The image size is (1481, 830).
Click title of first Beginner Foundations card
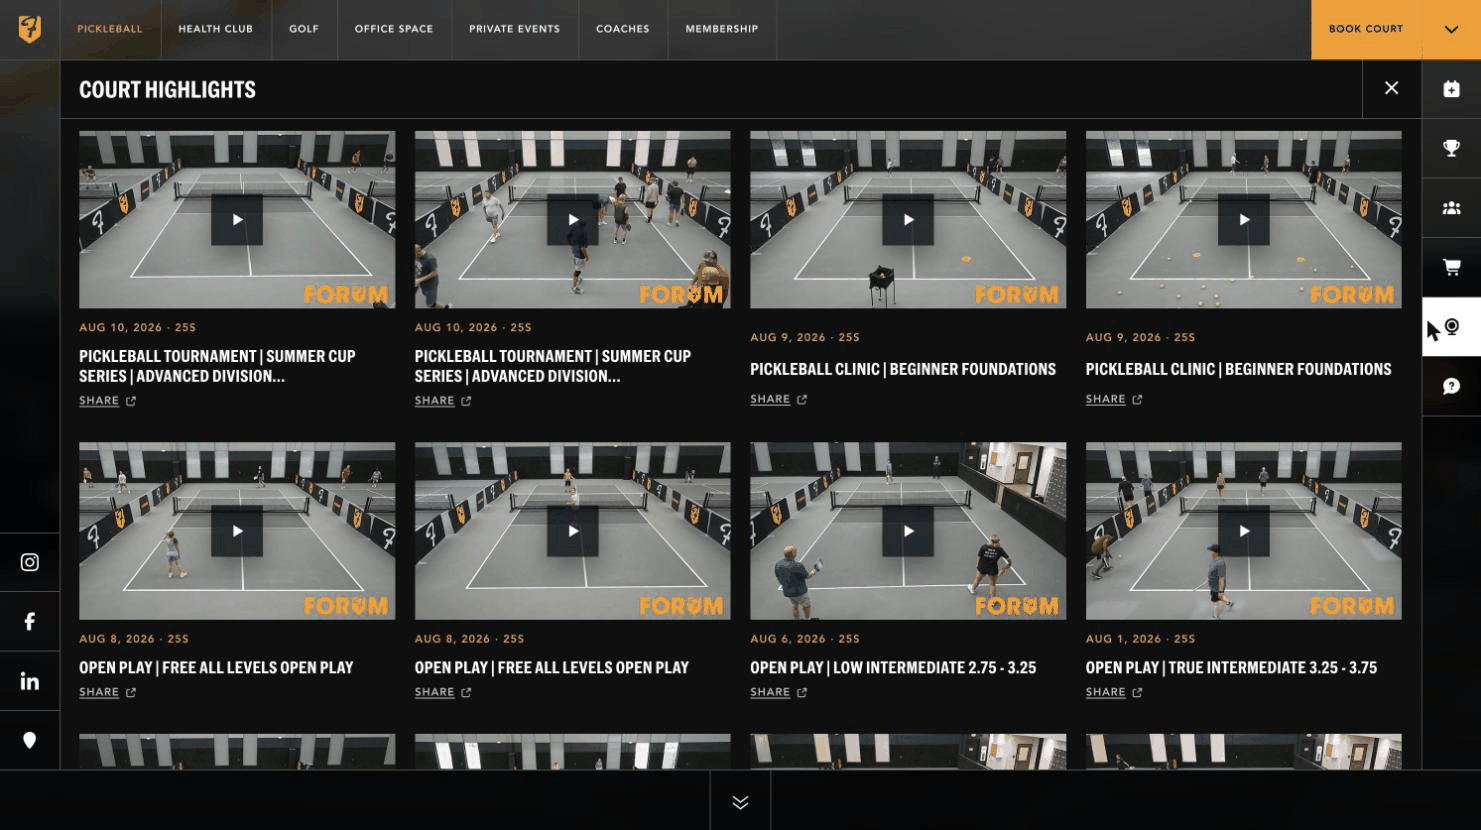click(x=903, y=369)
